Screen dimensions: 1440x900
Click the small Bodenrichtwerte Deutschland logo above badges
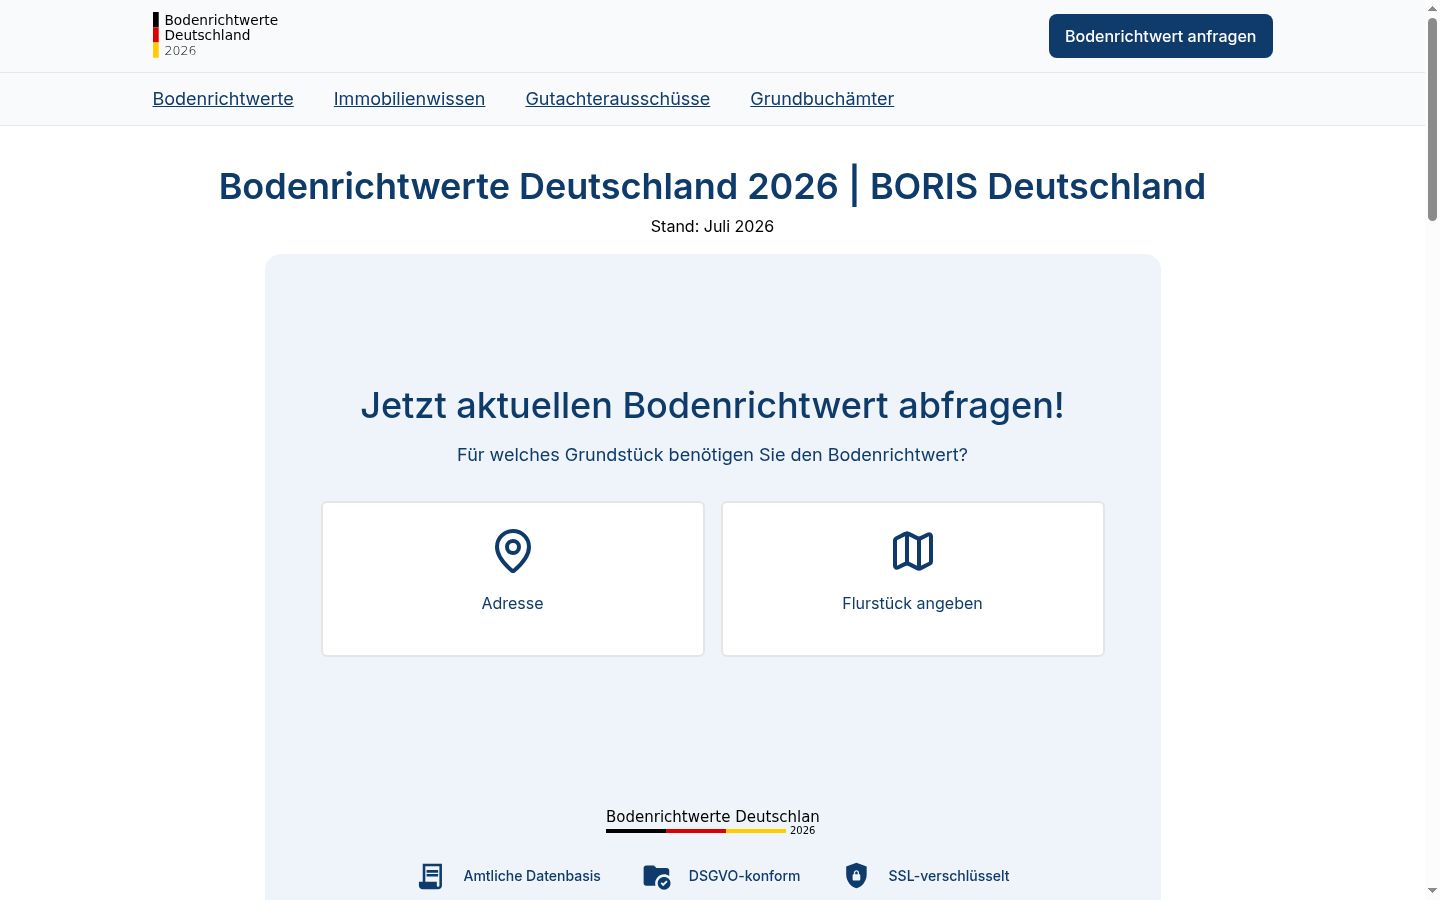[712, 821]
